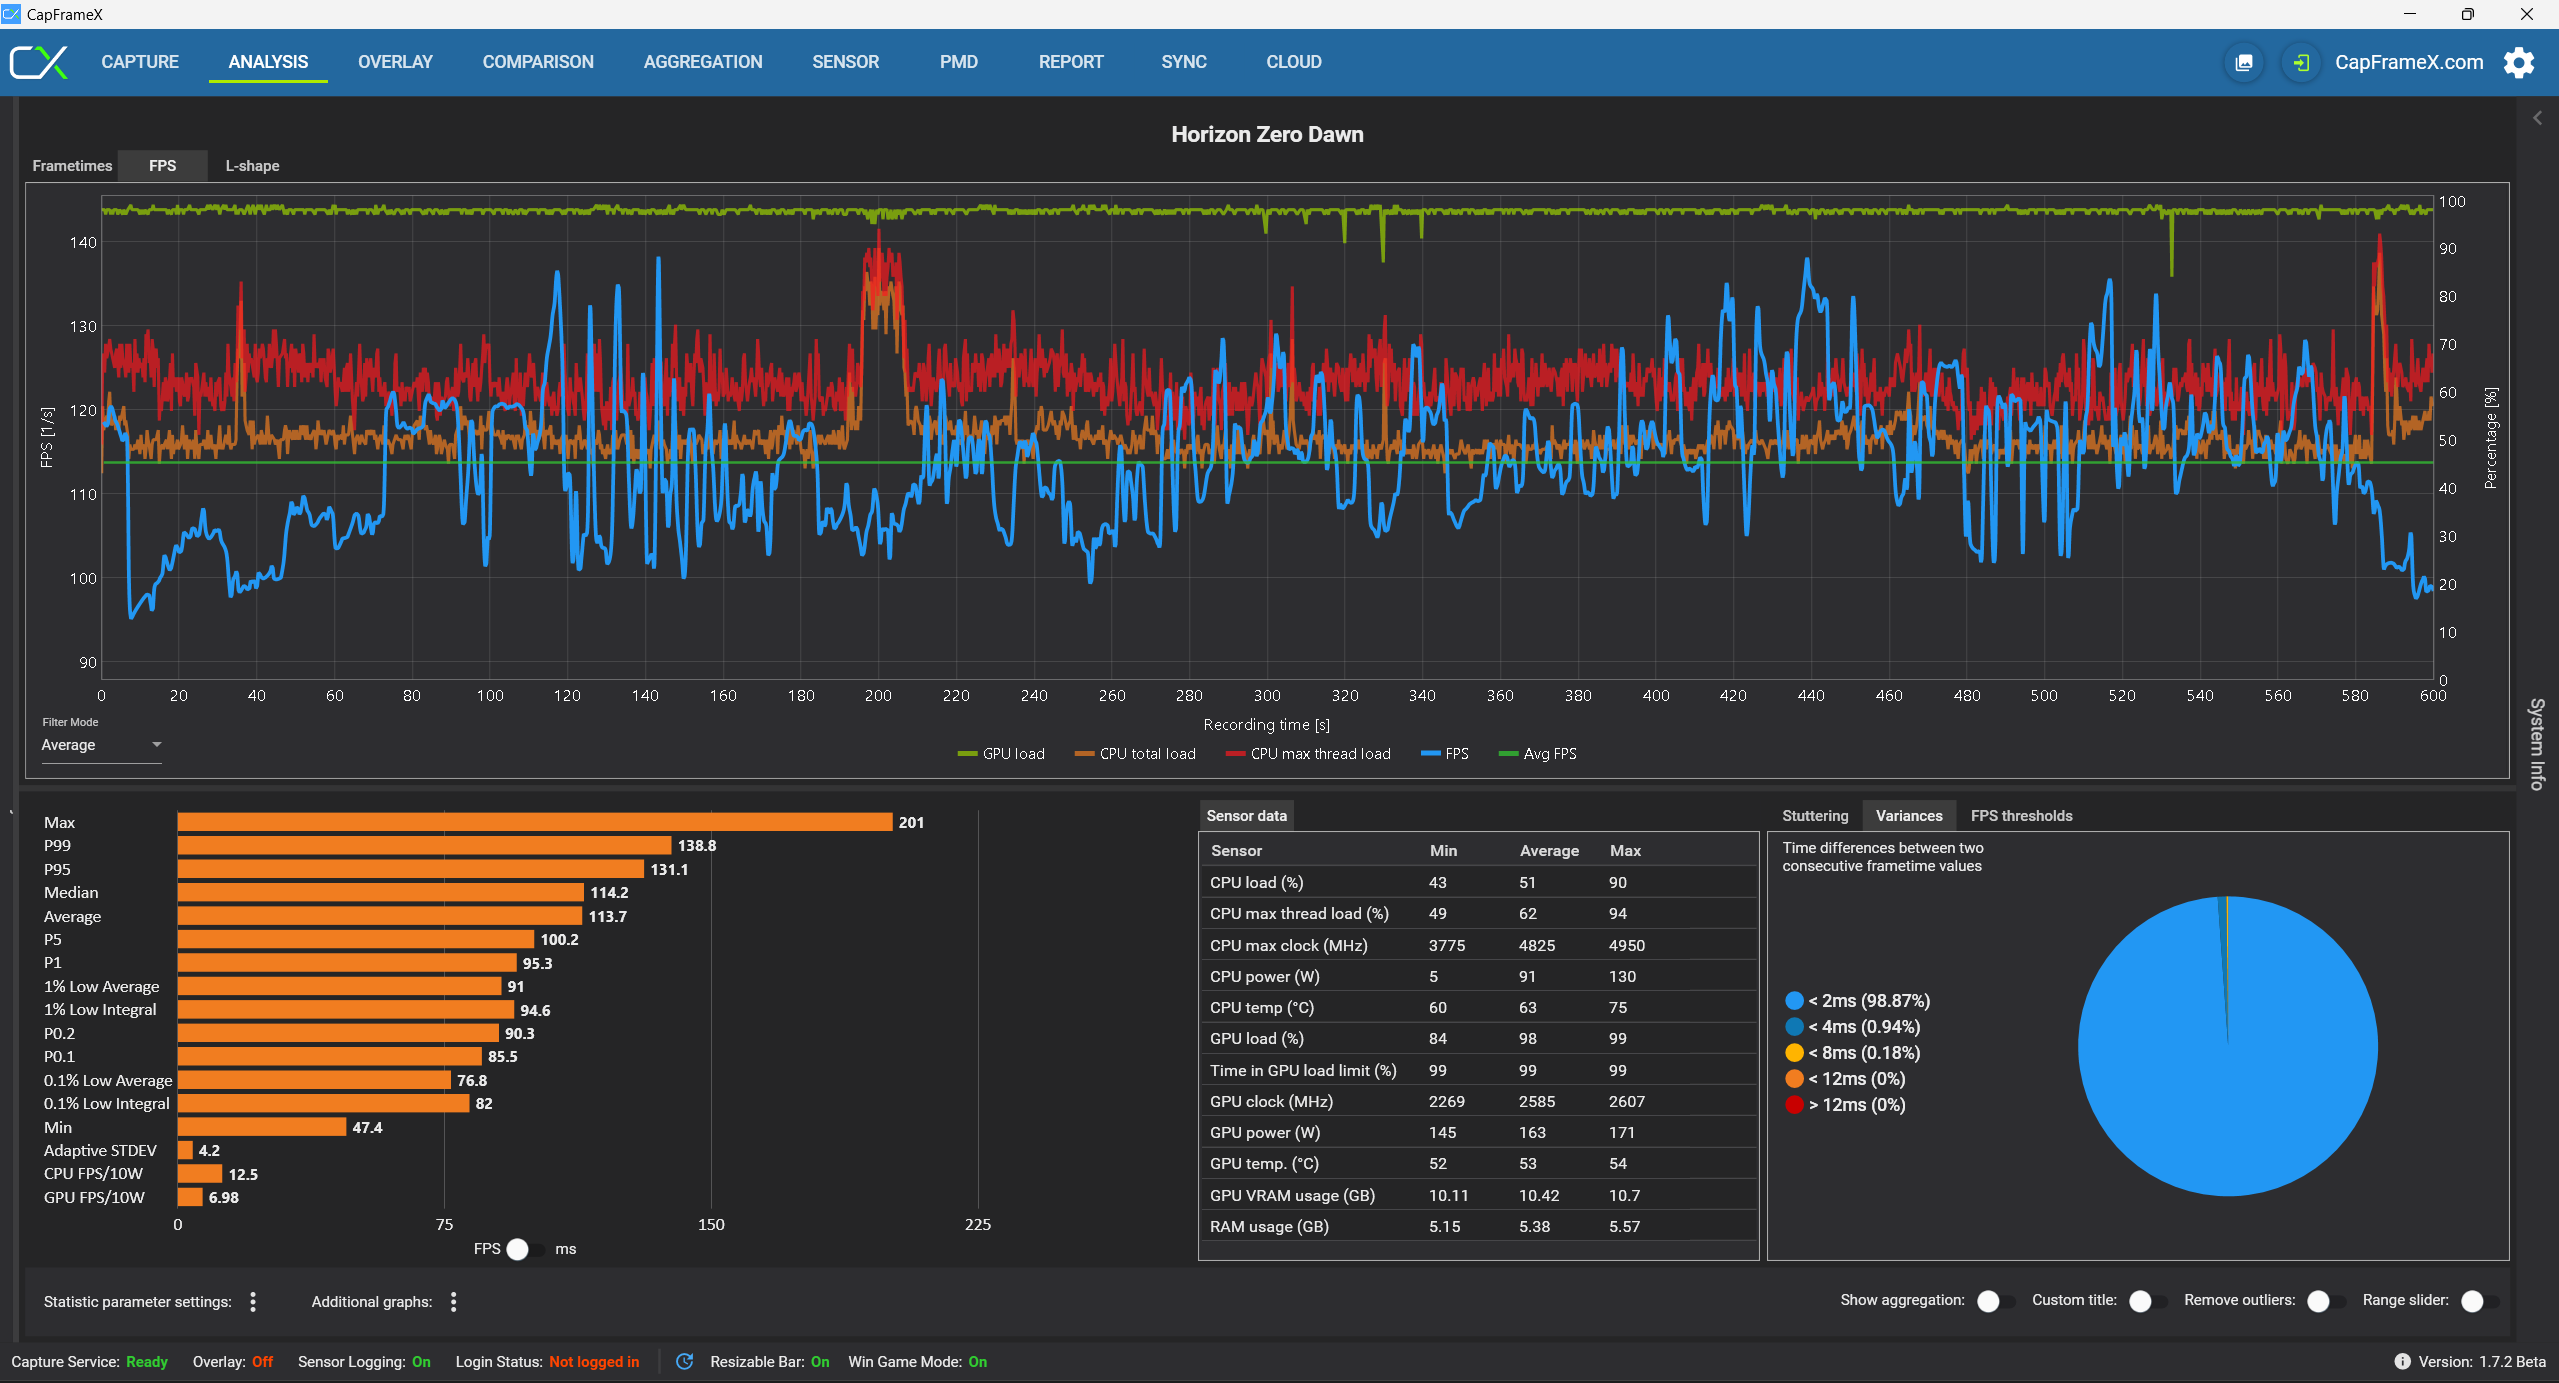Click the refresh icon in status bar

point(685,1361)
